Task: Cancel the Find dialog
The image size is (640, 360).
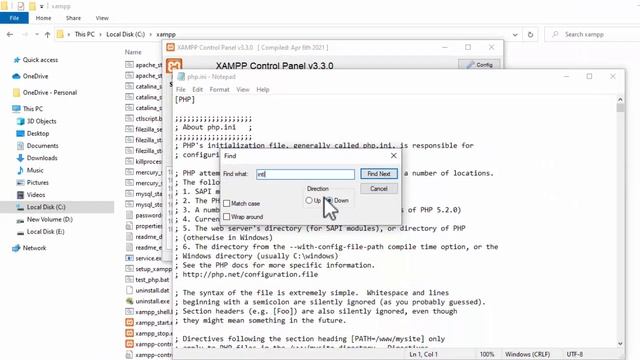Action: pos(379,189)
